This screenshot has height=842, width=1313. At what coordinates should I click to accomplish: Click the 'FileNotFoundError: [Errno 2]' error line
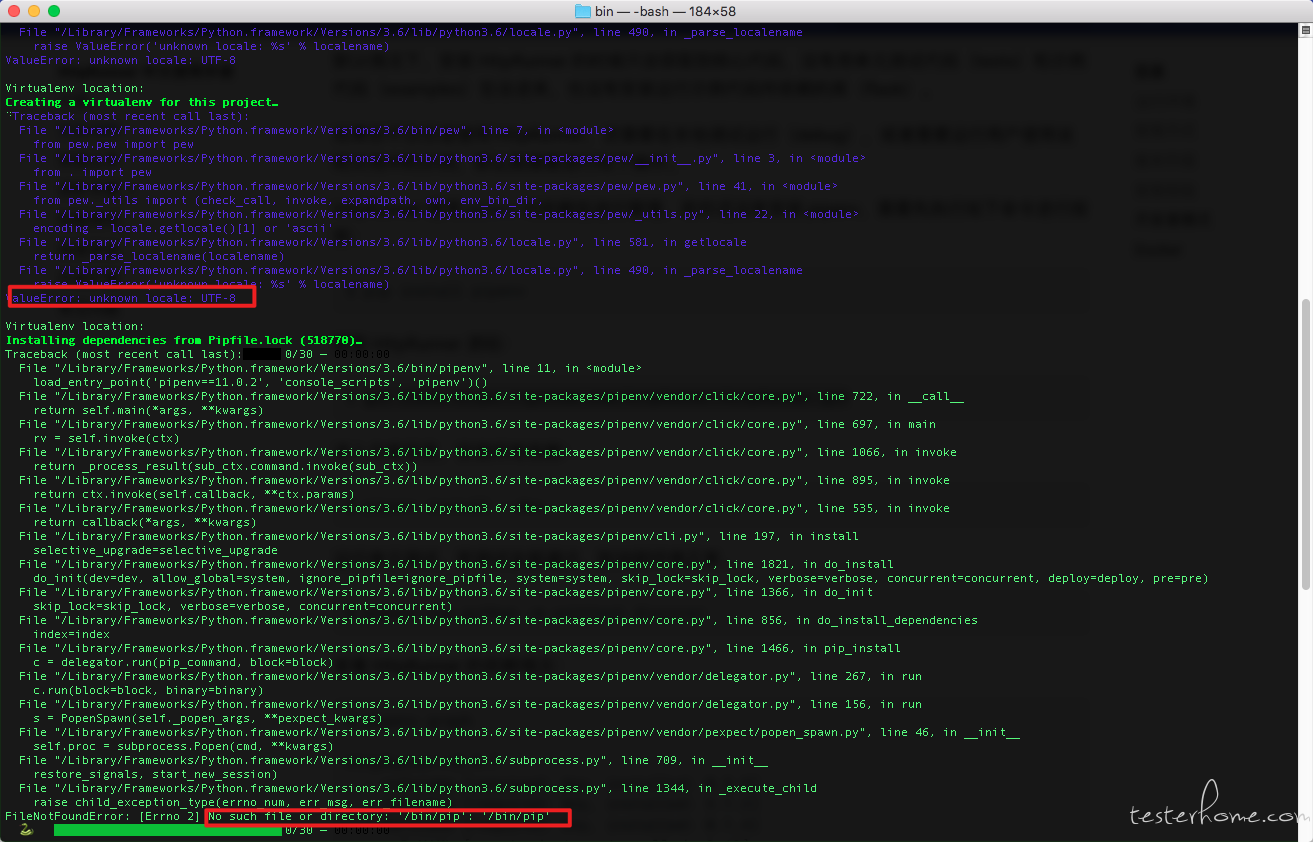pyautogui.click(x=279, y=817)
